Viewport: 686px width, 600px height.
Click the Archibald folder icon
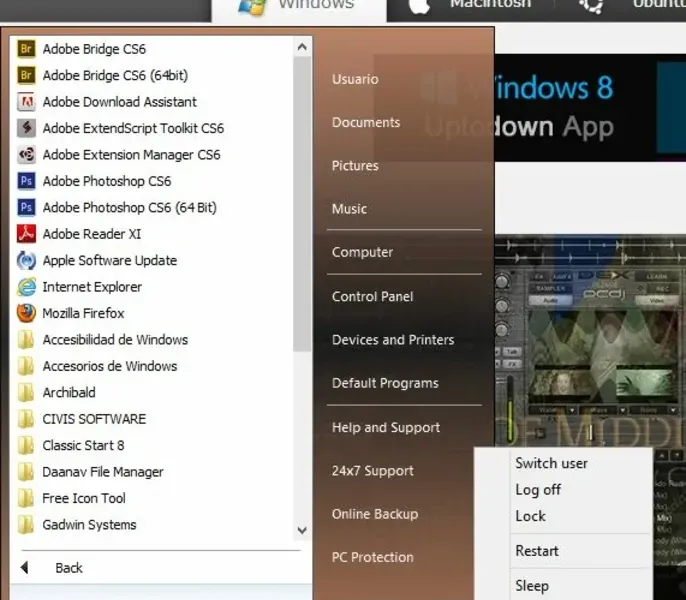point(26,393)
